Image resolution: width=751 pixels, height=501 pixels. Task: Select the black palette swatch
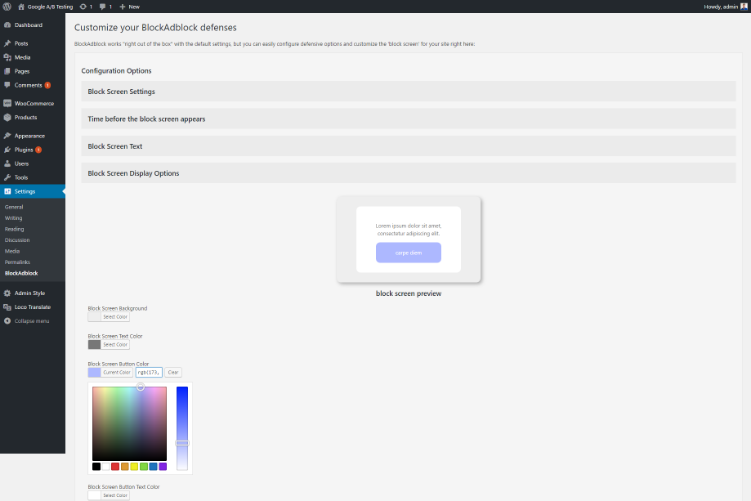click(x=96, y=467)
